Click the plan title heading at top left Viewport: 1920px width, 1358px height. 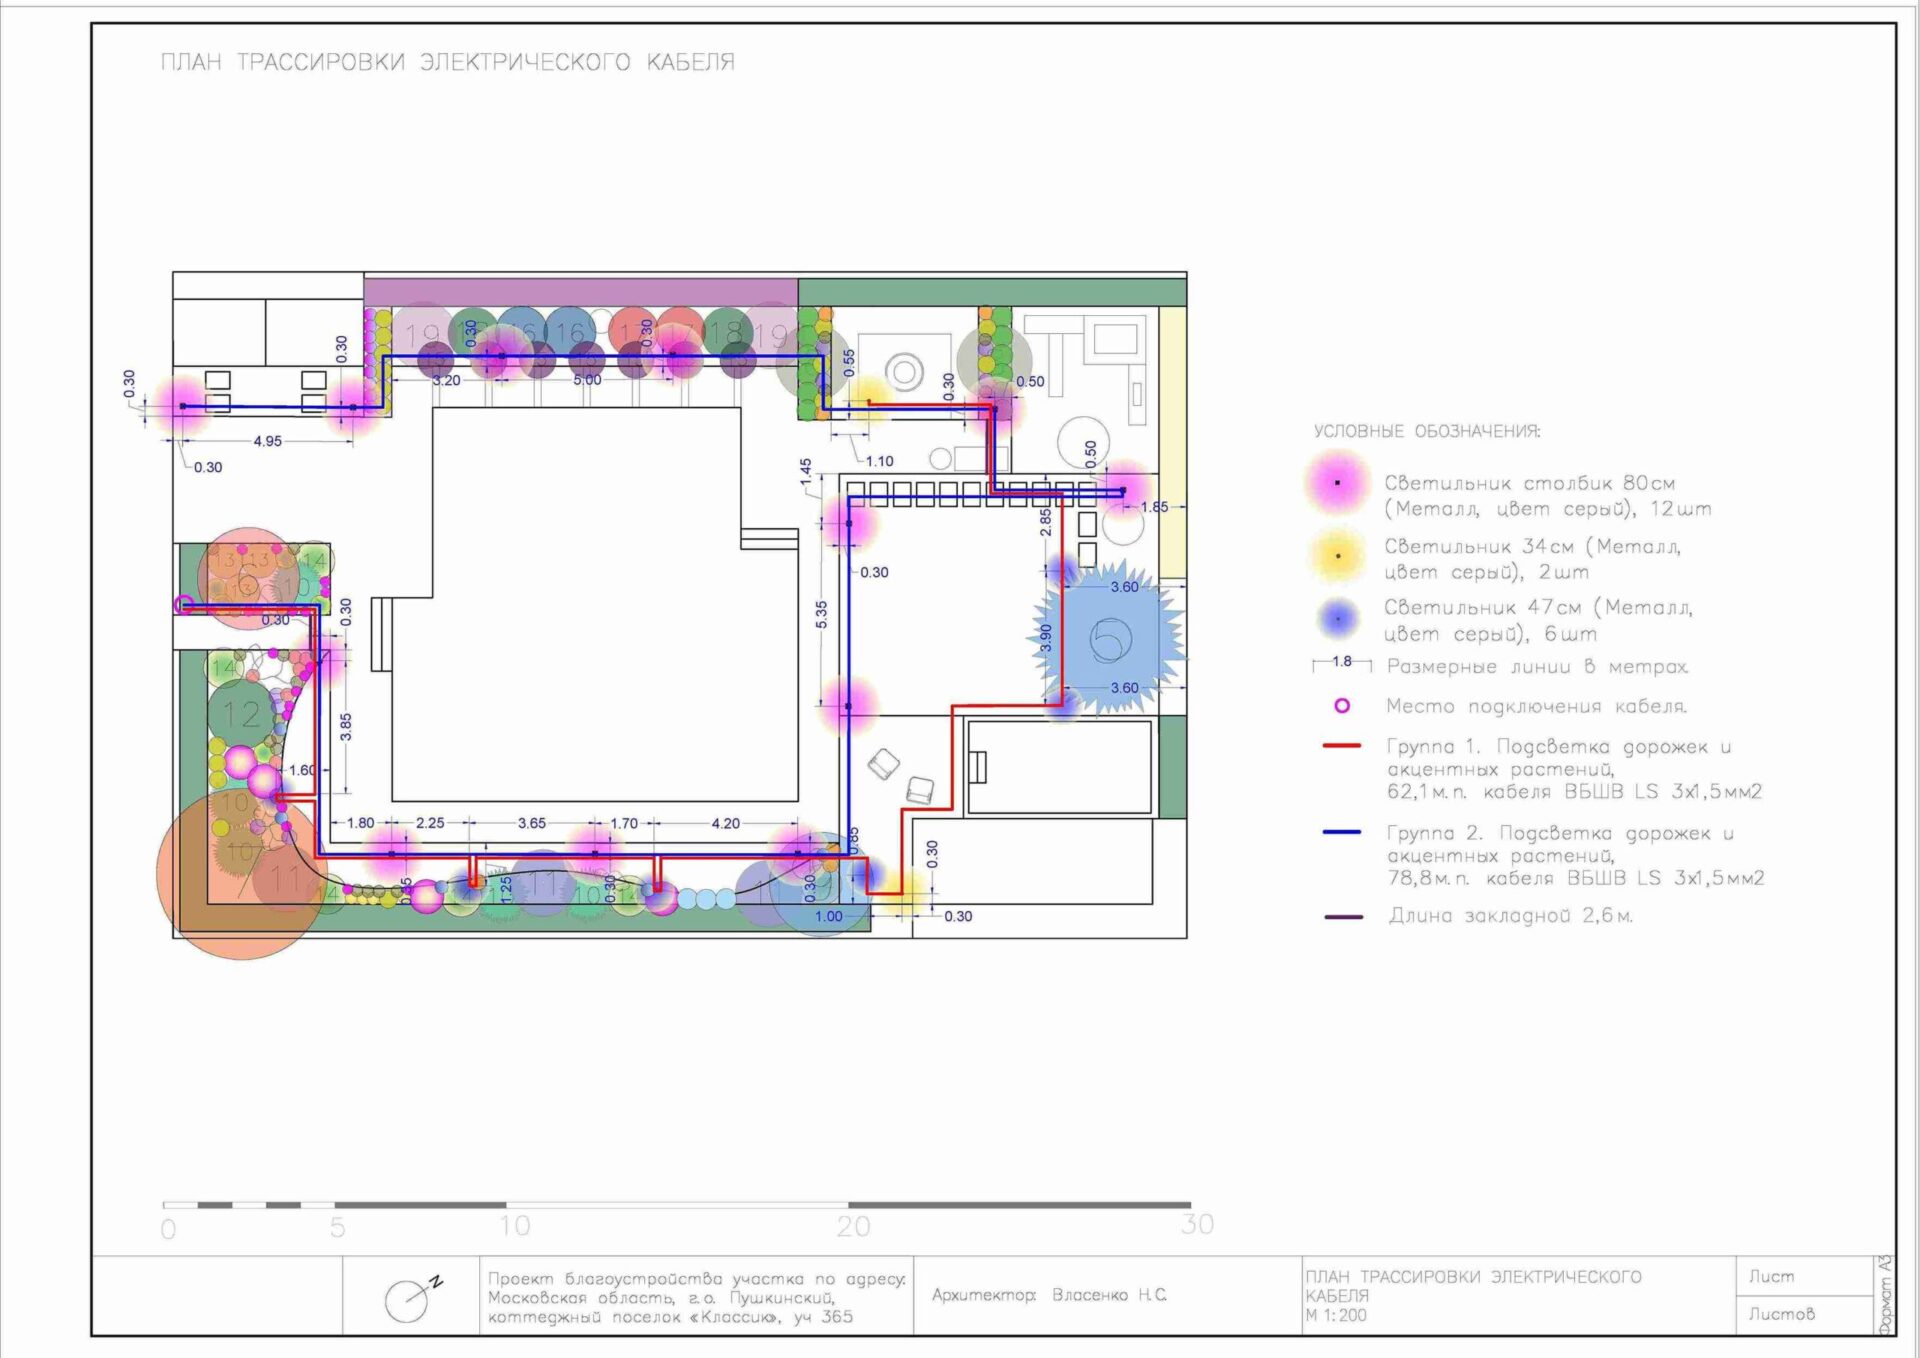pyautogui.click(x=448, y=62)
